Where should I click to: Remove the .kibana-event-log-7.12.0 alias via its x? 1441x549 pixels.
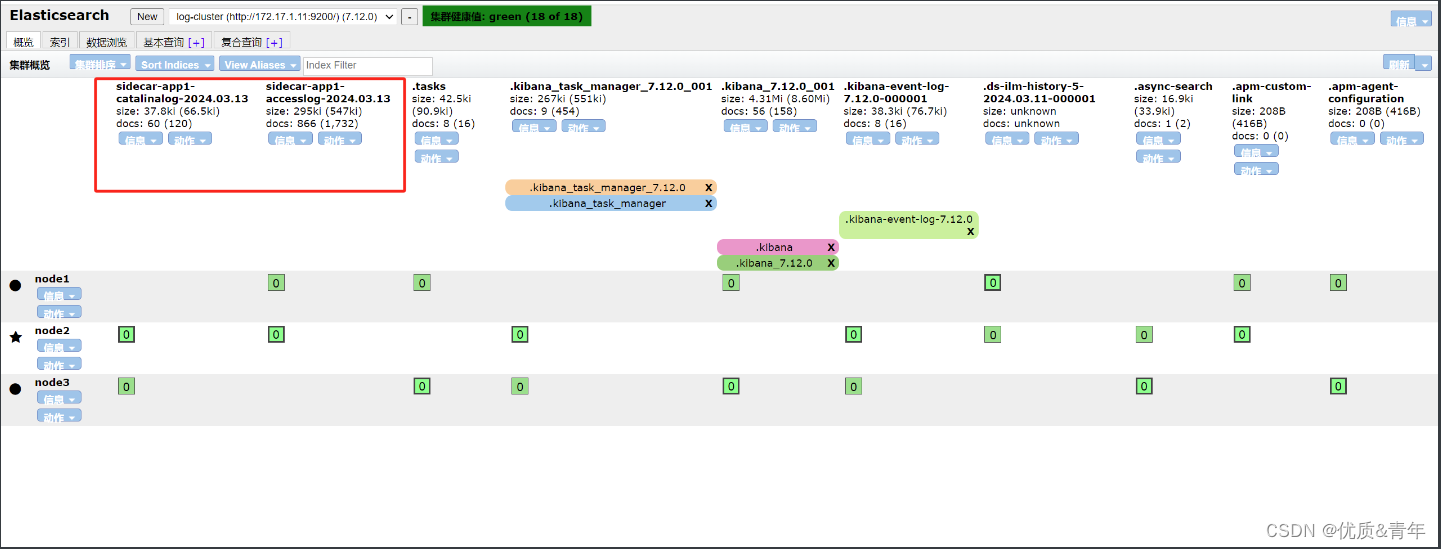click(970, 231)
